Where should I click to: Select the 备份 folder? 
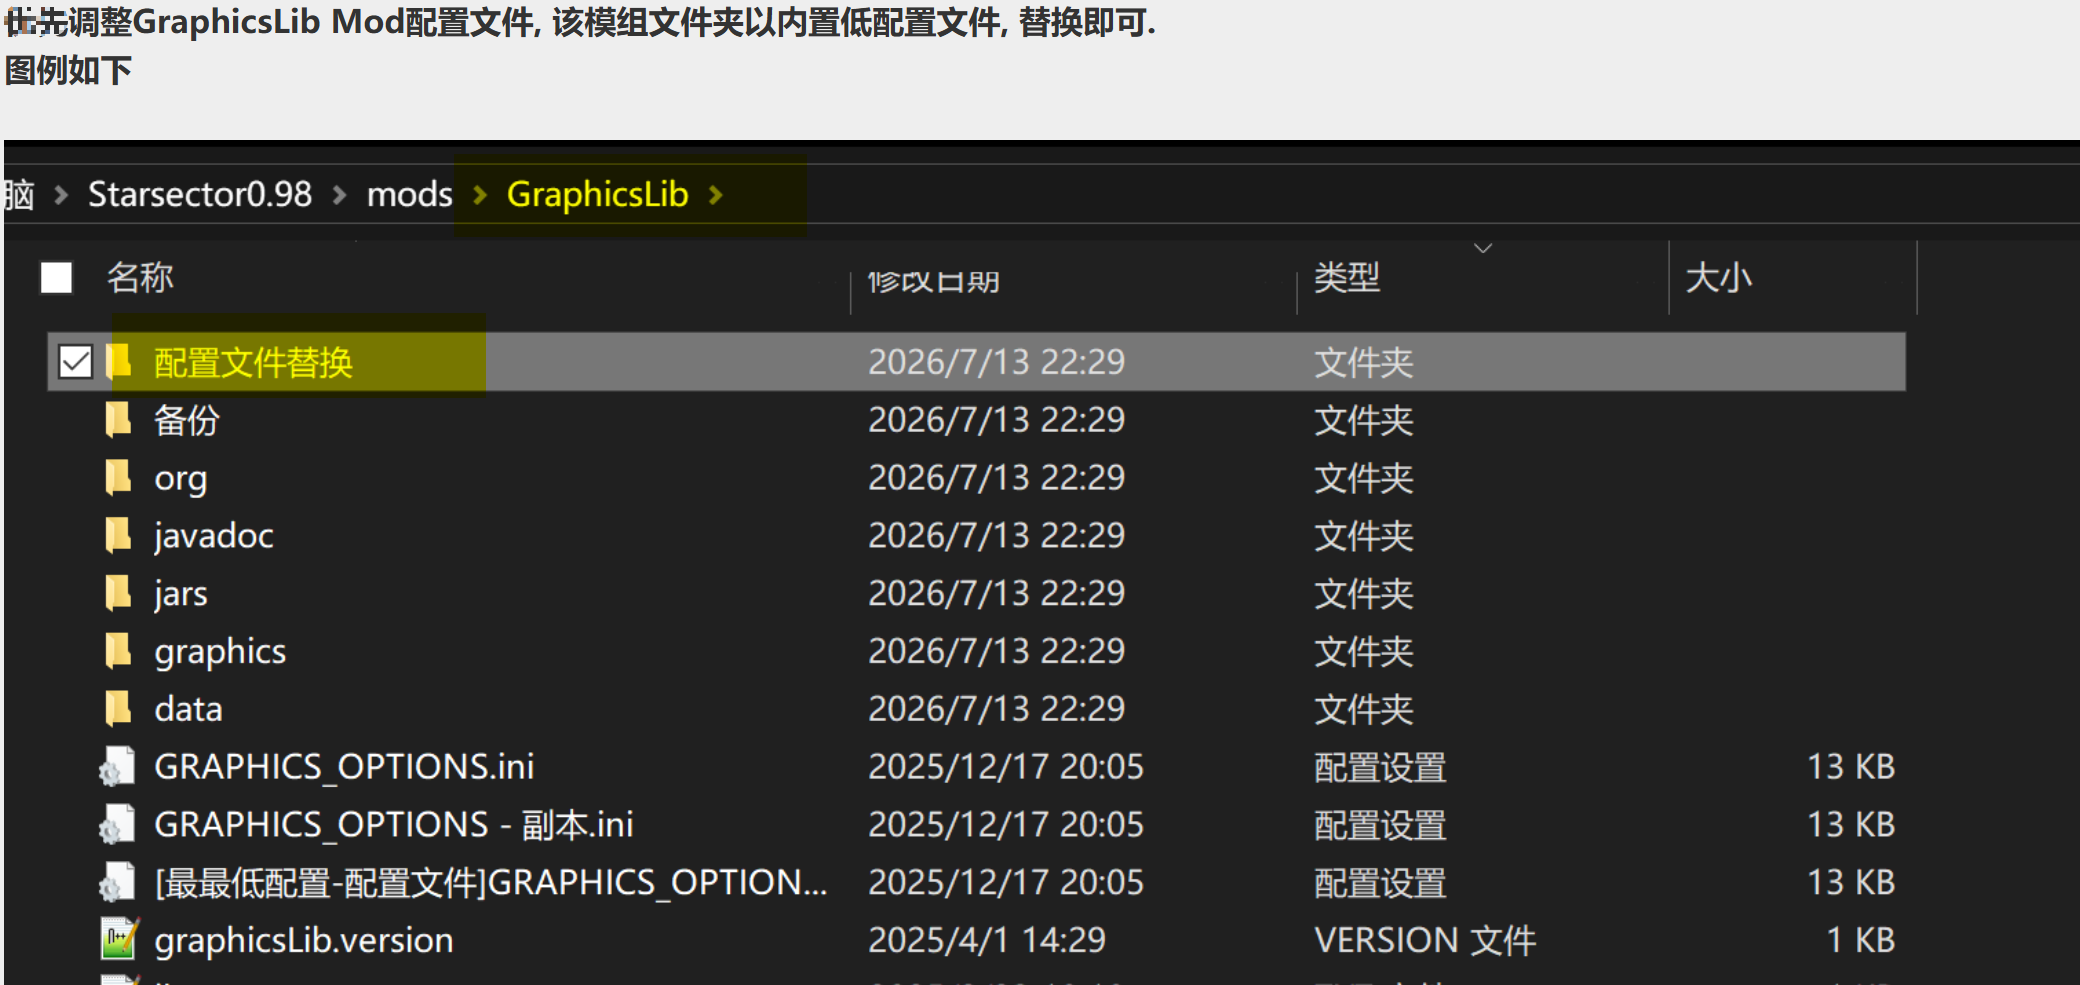(x=187, y=420)
